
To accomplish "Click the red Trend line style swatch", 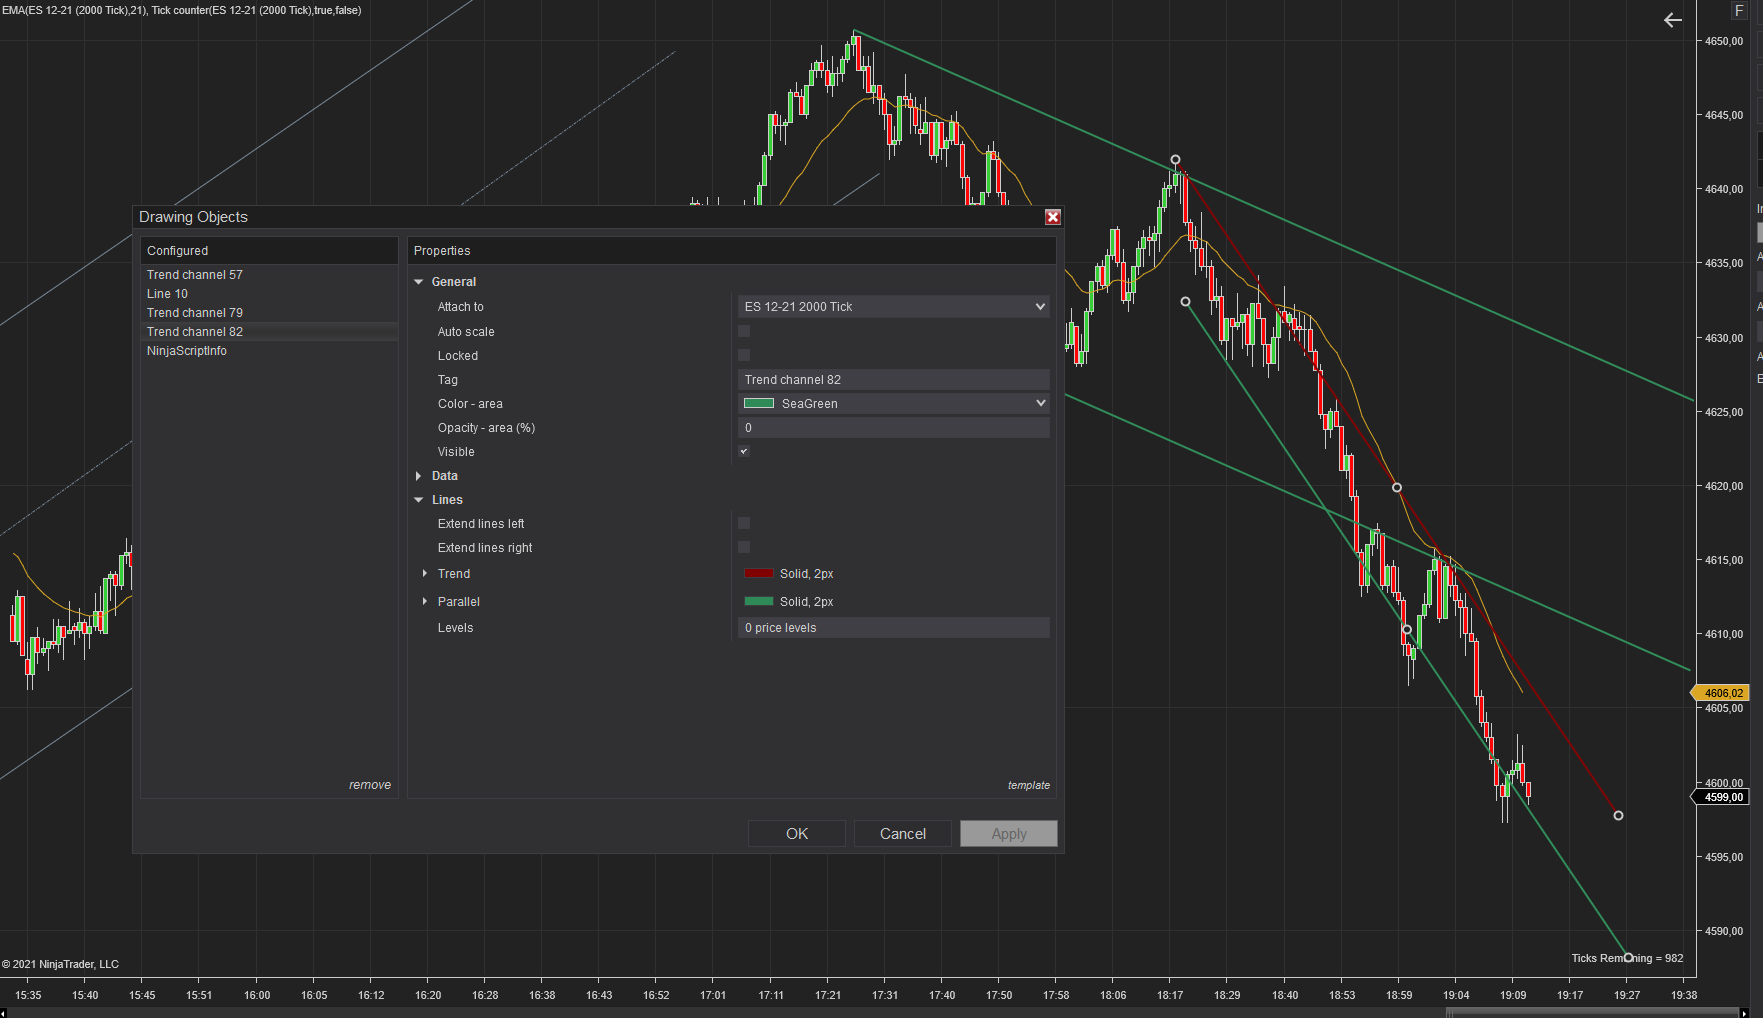I will pos(759,574).
